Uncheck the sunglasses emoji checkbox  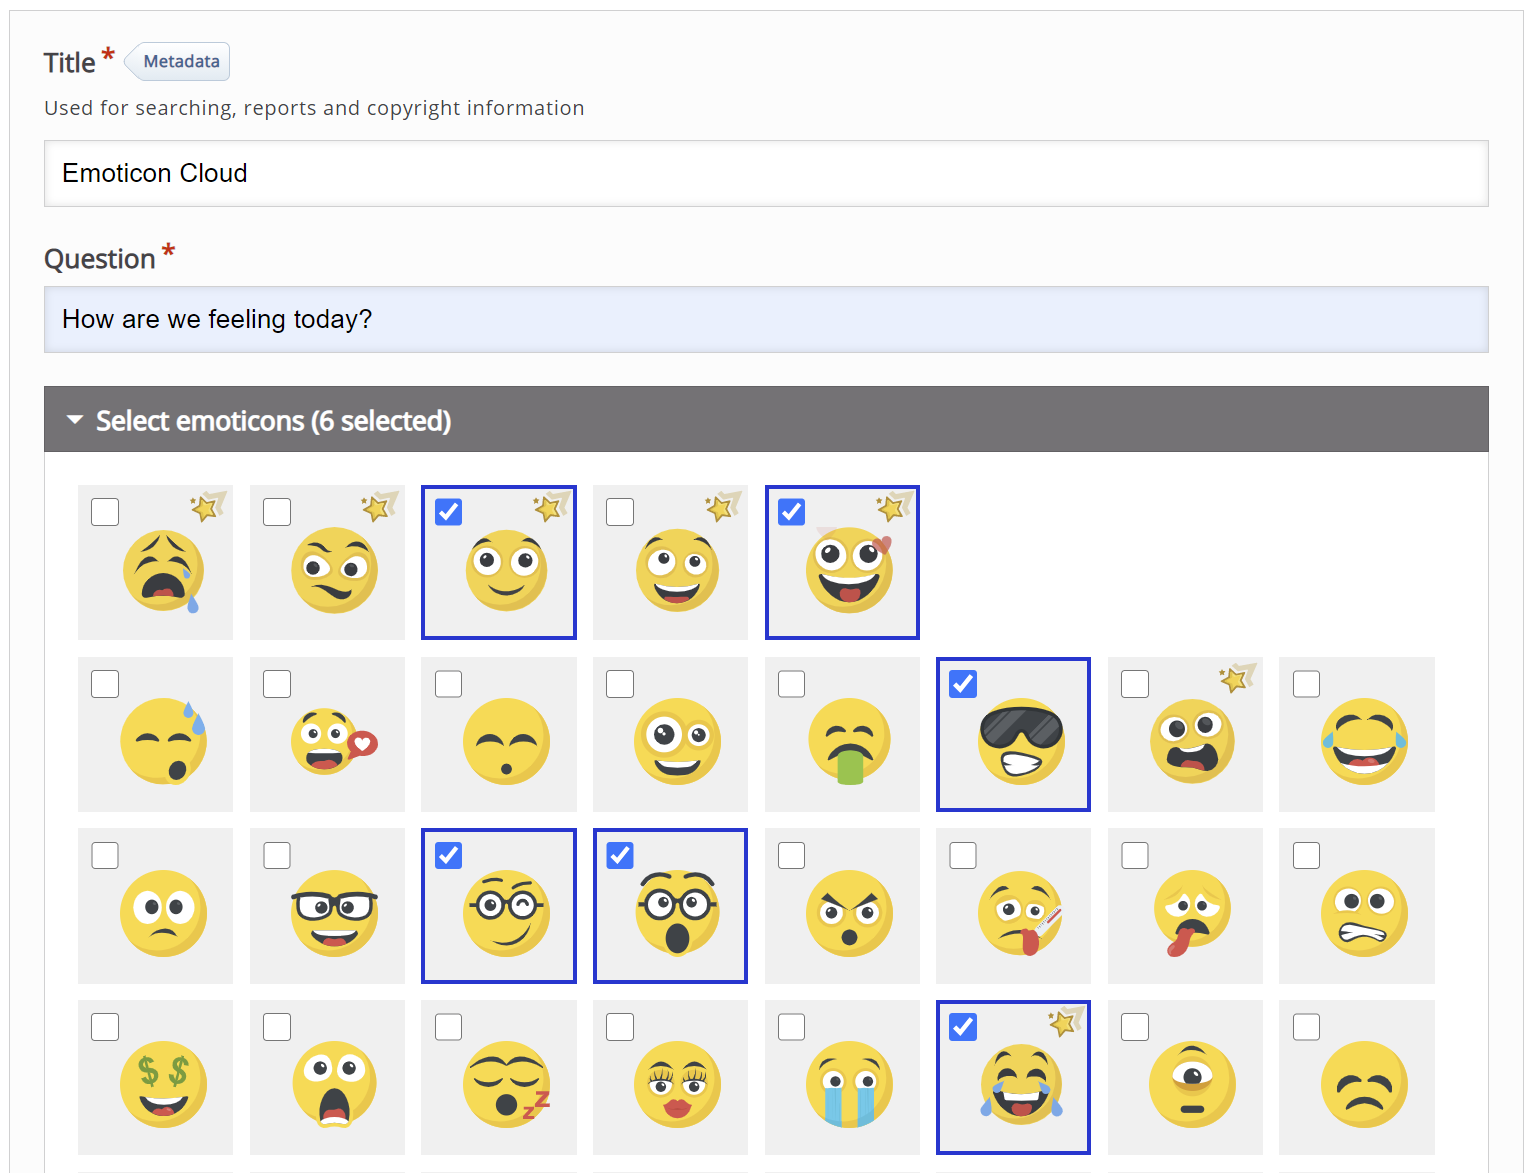(963, 684)
